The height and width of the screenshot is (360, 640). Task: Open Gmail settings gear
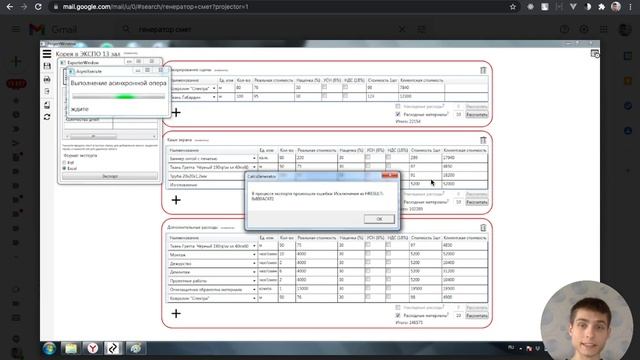[x=584, y=29]
